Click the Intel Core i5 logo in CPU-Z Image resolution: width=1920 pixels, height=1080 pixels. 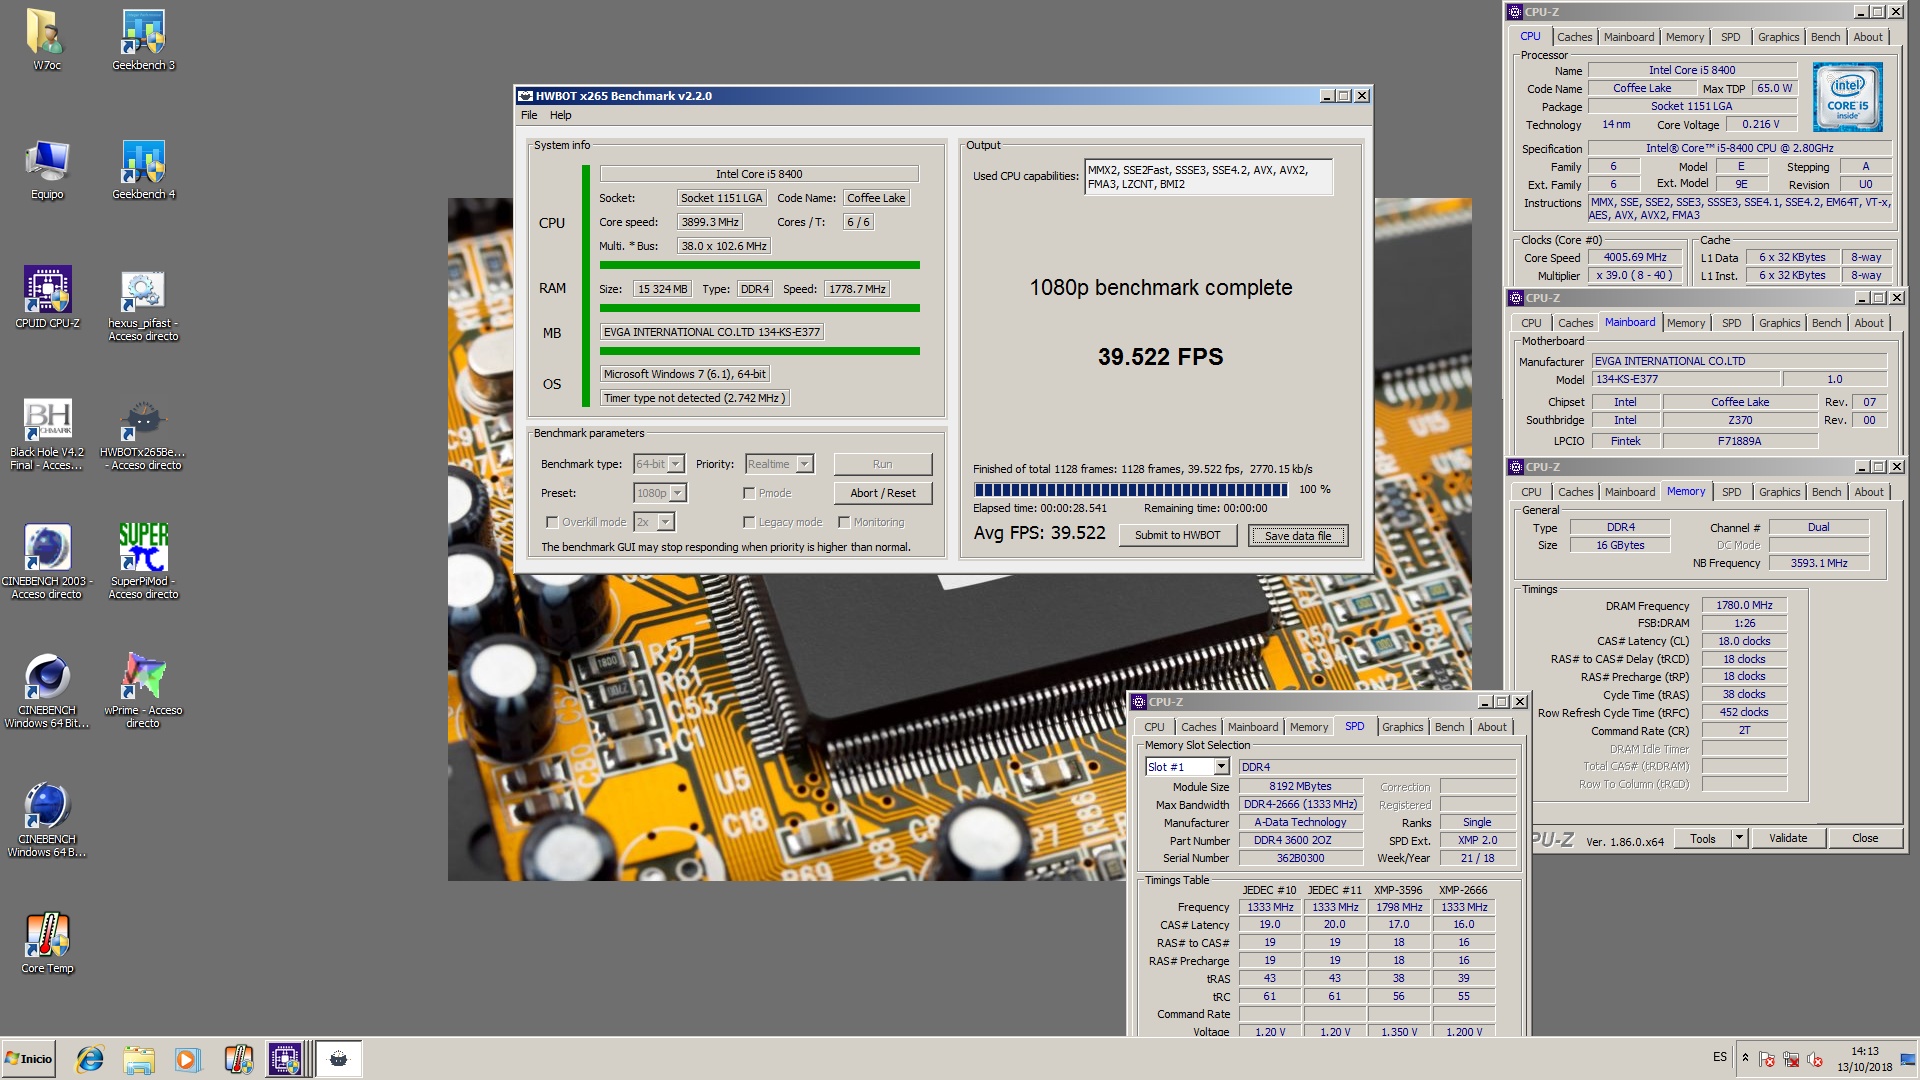pos(1848,97)
